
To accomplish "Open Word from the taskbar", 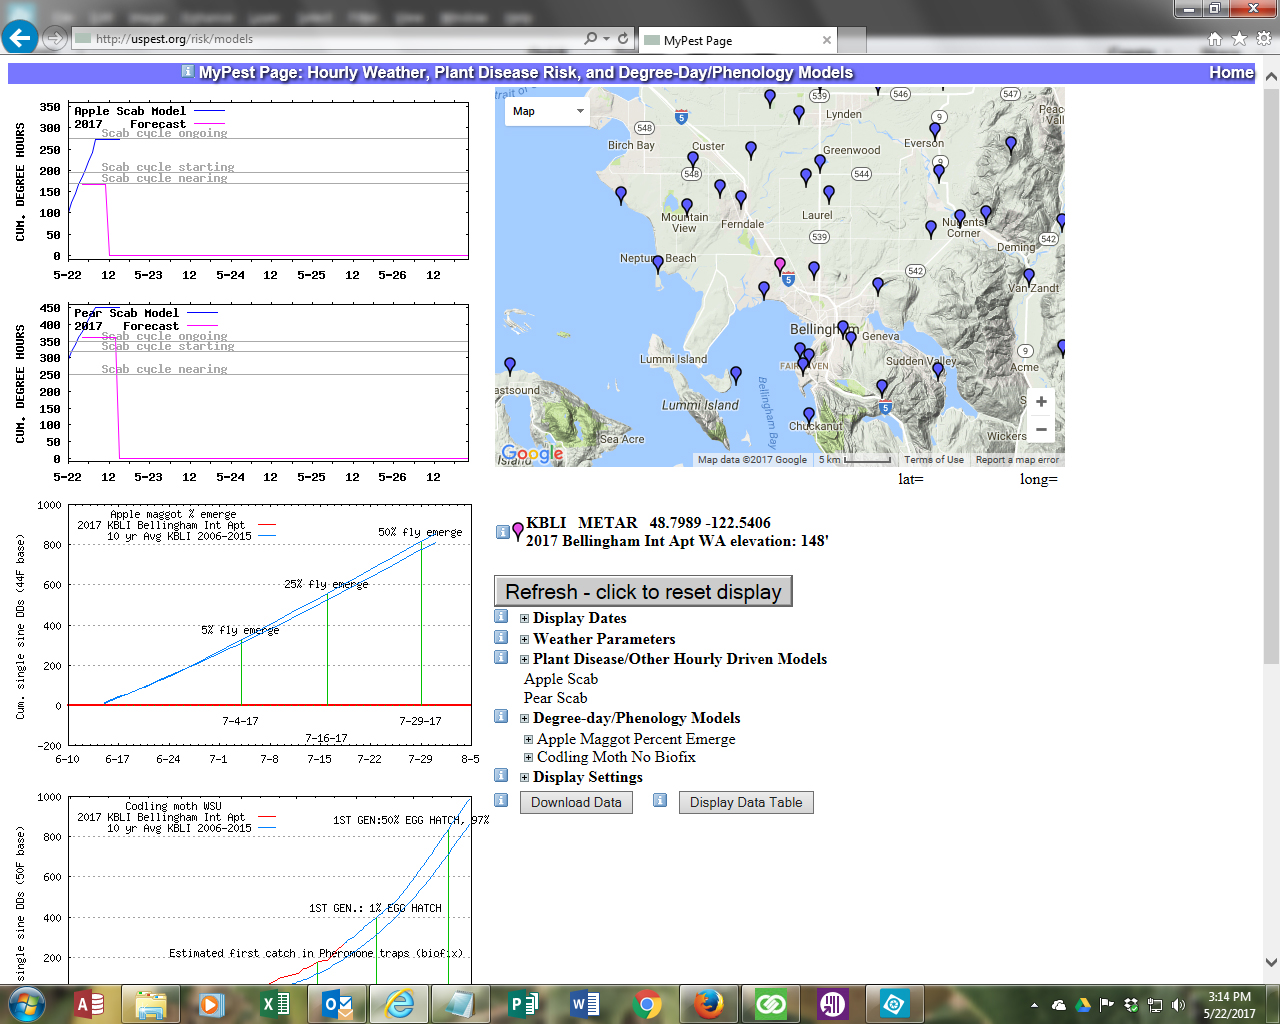I will [585, 1004].
